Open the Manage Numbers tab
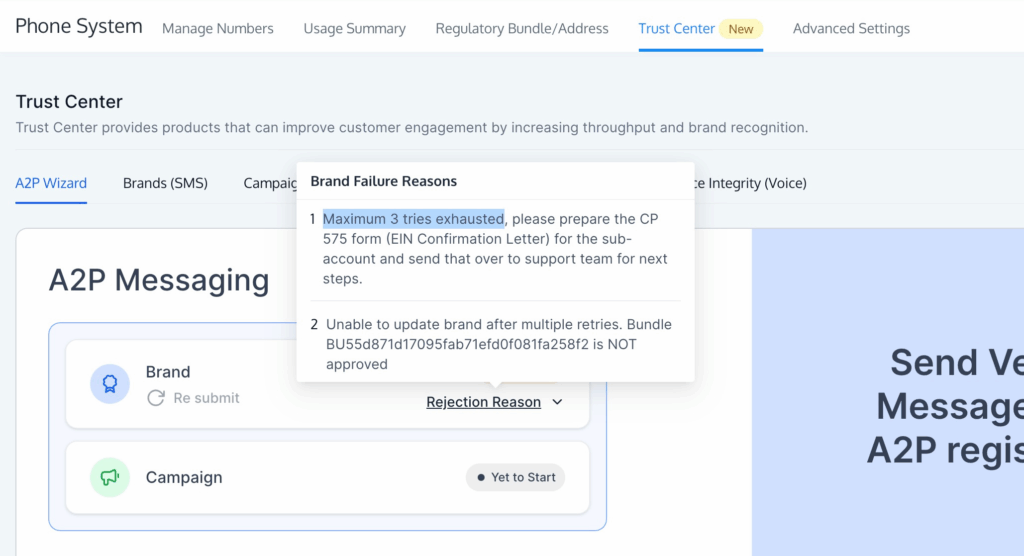Screen dimensions: 1024x556 pos(217,29)
